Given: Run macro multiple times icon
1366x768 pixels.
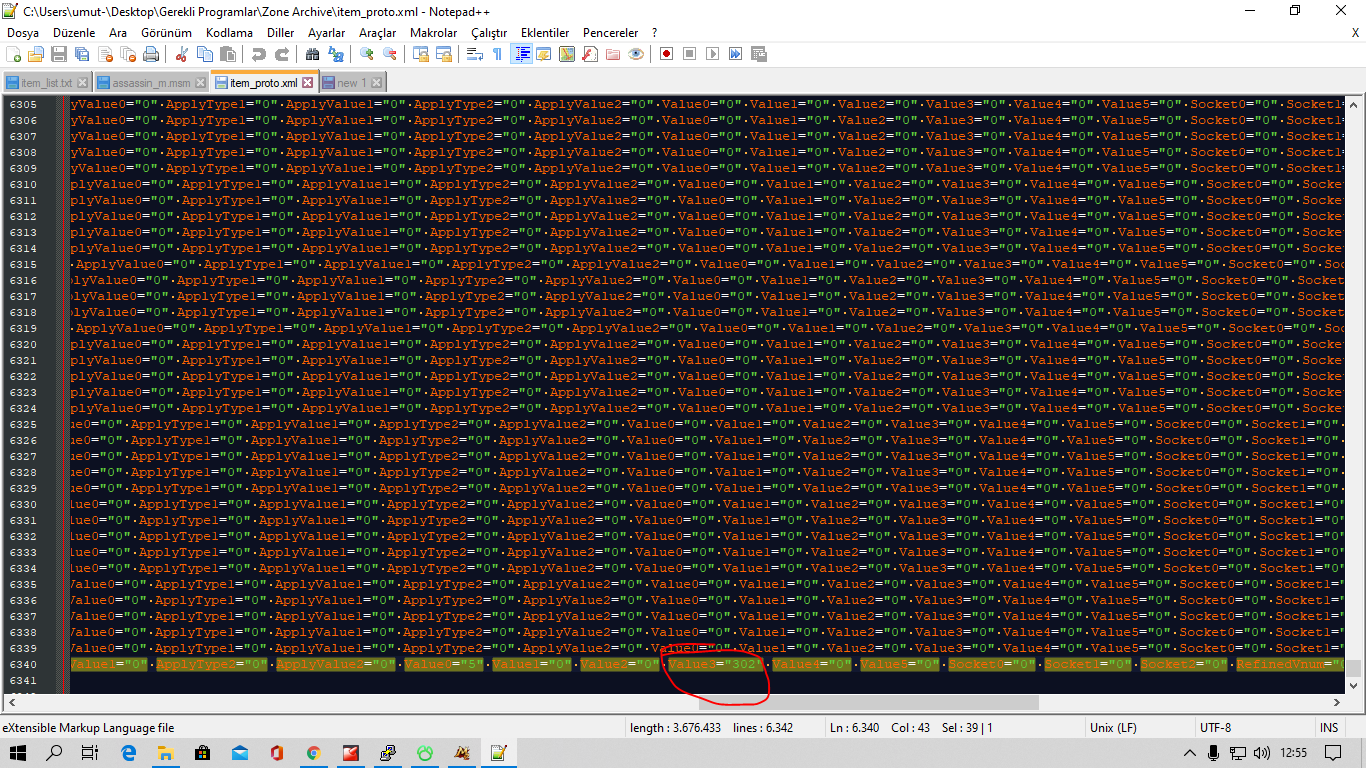Looking at the screenshot, I should click(x=736, y=54).
